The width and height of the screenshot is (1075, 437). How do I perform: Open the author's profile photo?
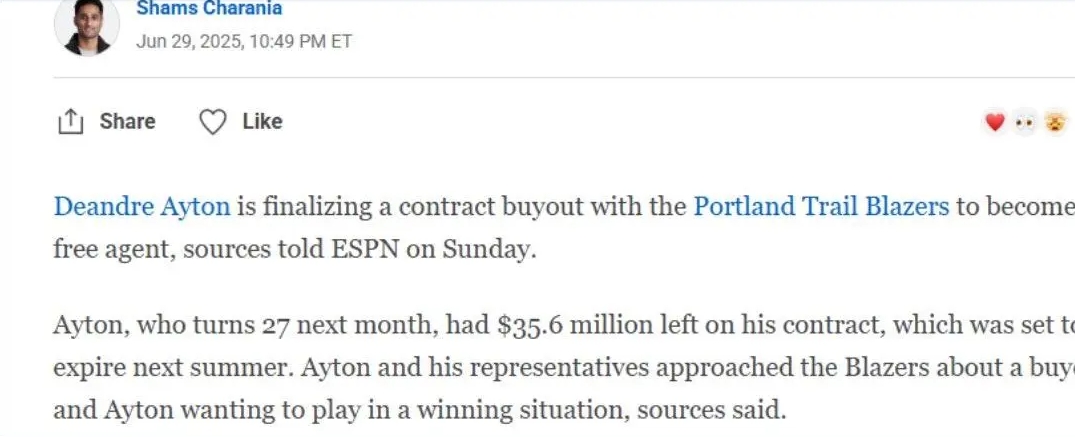(87, 26)
